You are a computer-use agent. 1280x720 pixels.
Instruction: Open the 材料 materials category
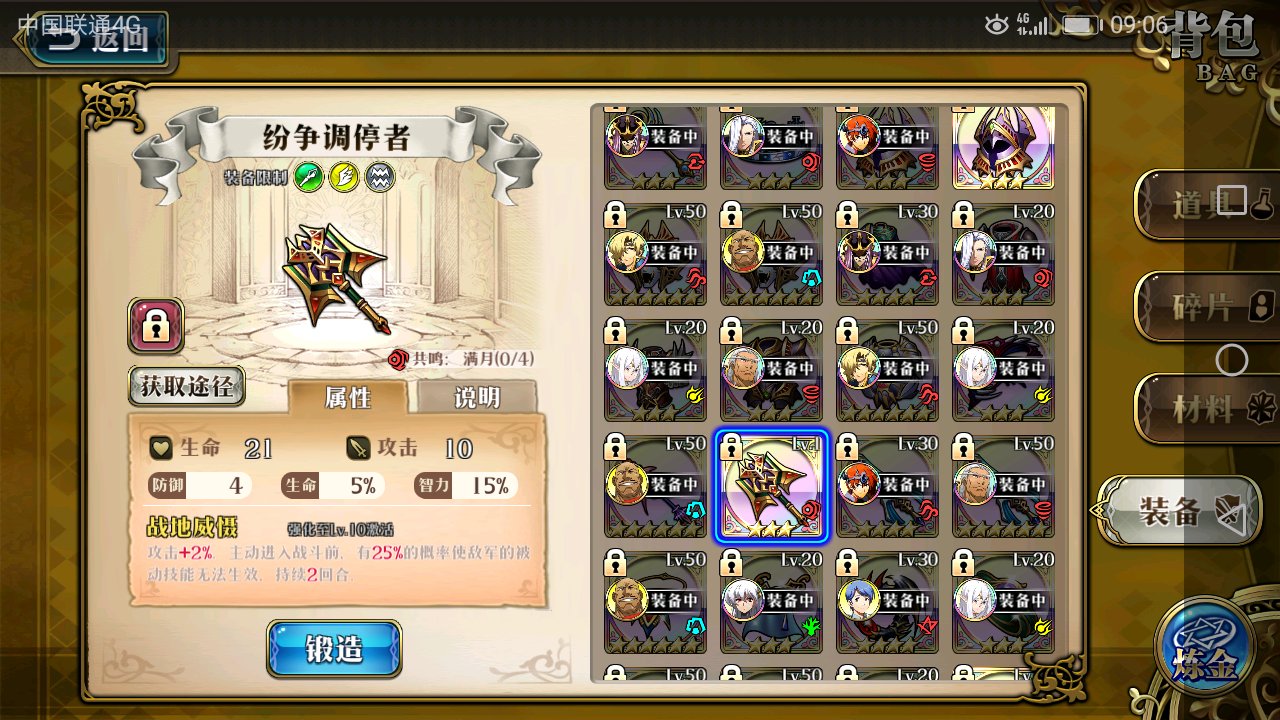pos(1208,408)
